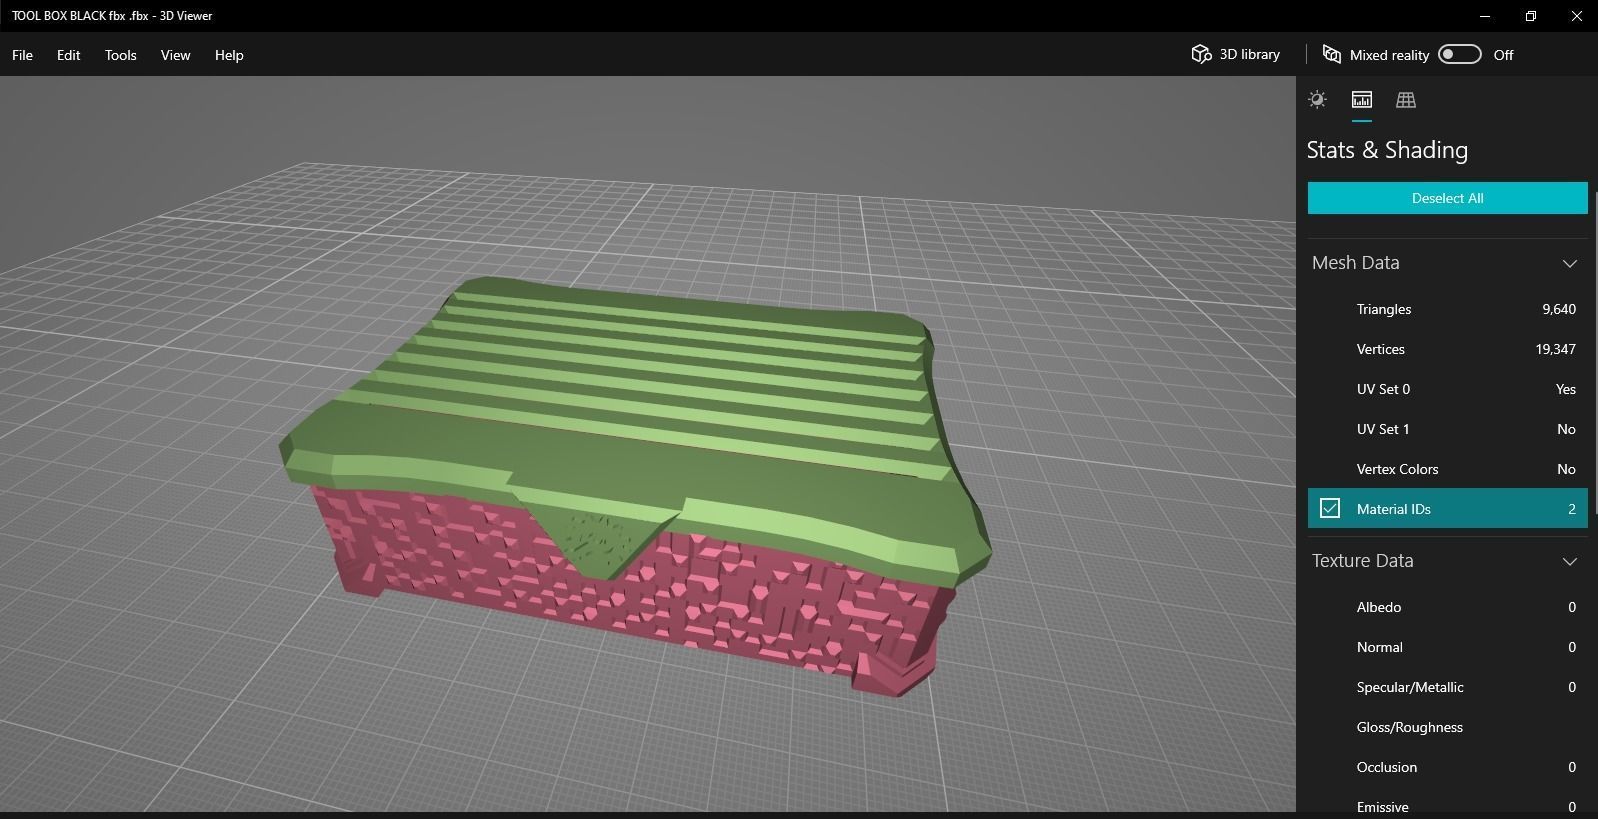Close the 3D Viewer window
The image size is (1598, 819).
click(x=1576, y=16)
